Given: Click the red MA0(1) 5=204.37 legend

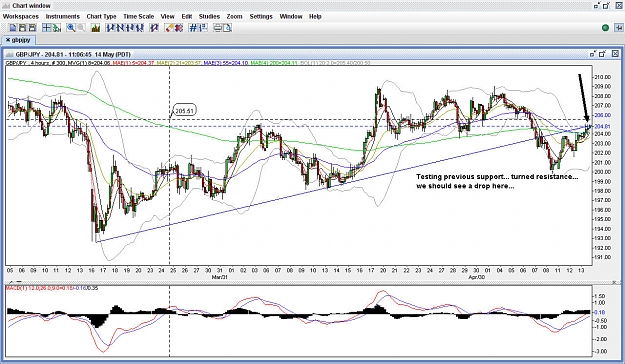Looking at the screenshot, I should (x=133, y=63).
